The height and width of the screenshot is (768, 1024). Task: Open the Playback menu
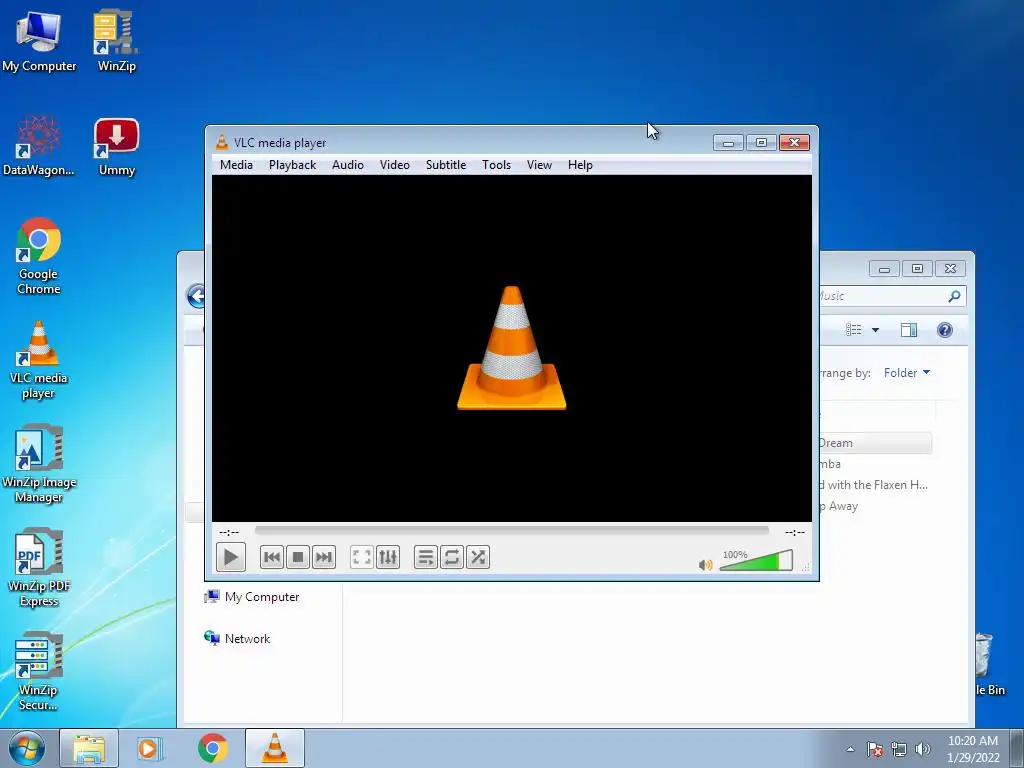[293, 165]
